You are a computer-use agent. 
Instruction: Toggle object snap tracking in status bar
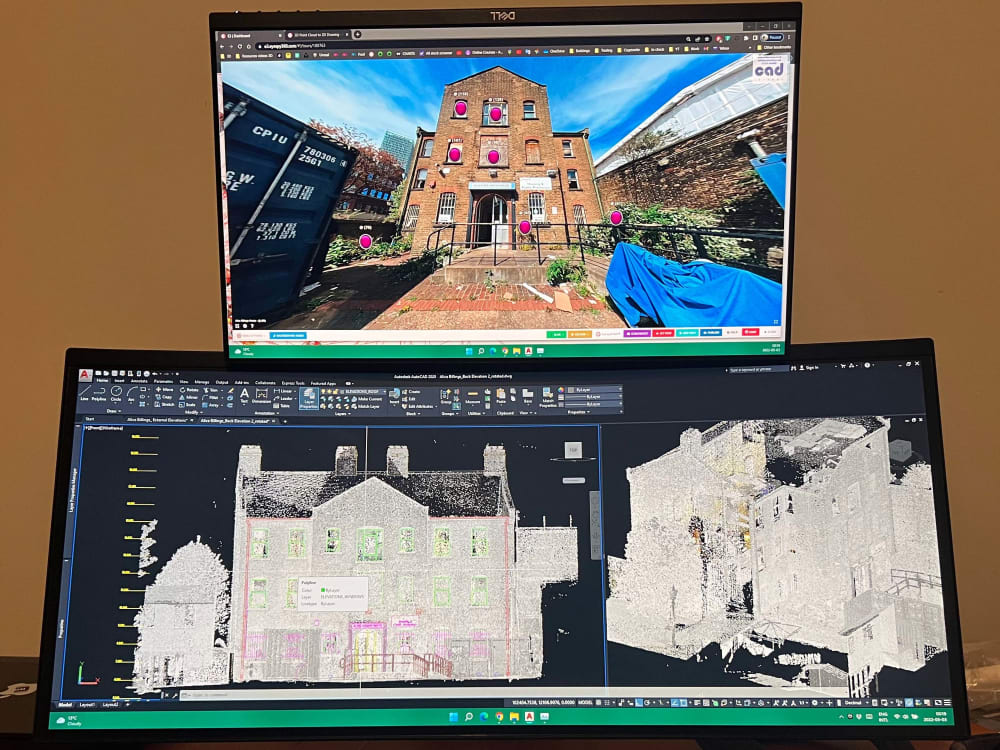pyautogui.click(x=675, y=702)
